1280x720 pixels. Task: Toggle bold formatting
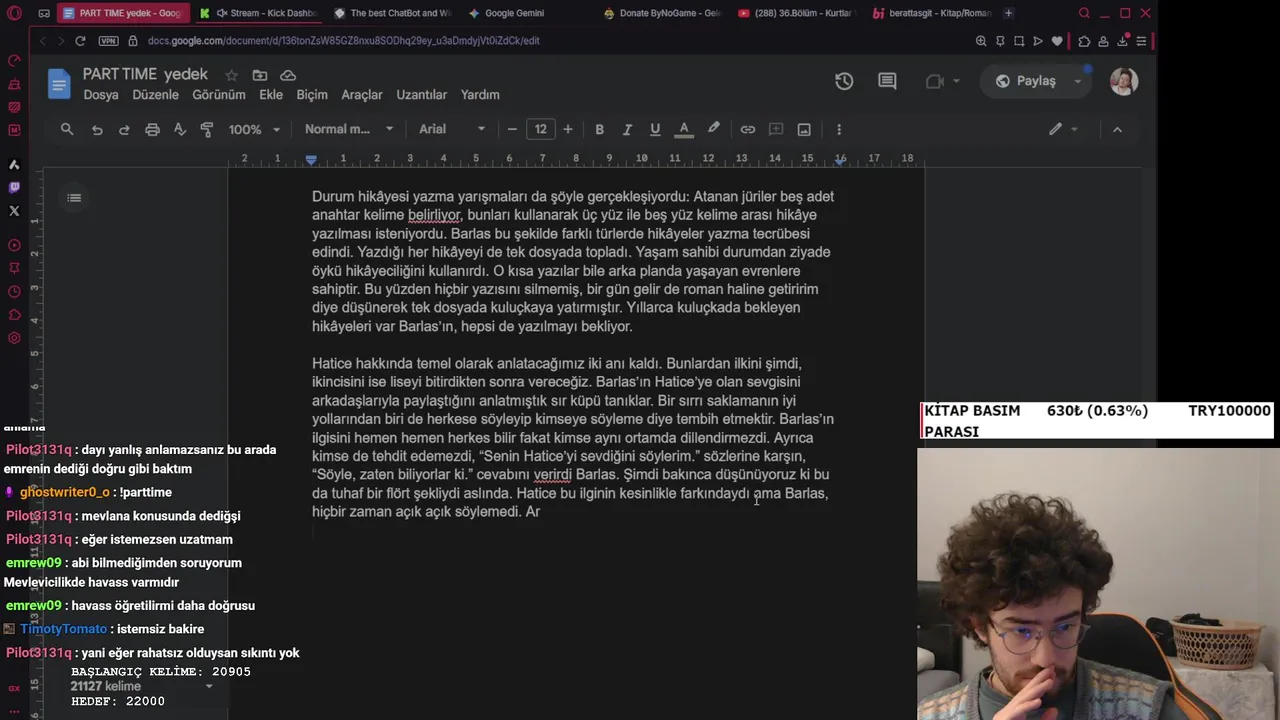tap(599, 129)
